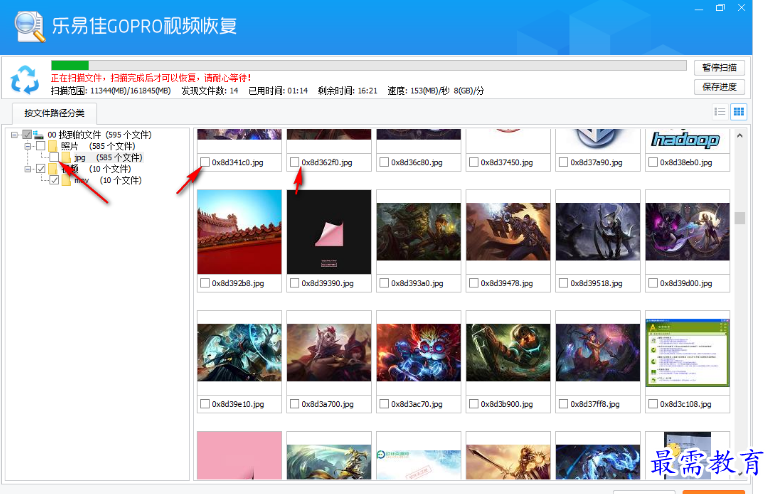Screen dimensions: 772x494
Task: Check the 0x8d341c0.jpg checkbox
Action: [205, 162]
